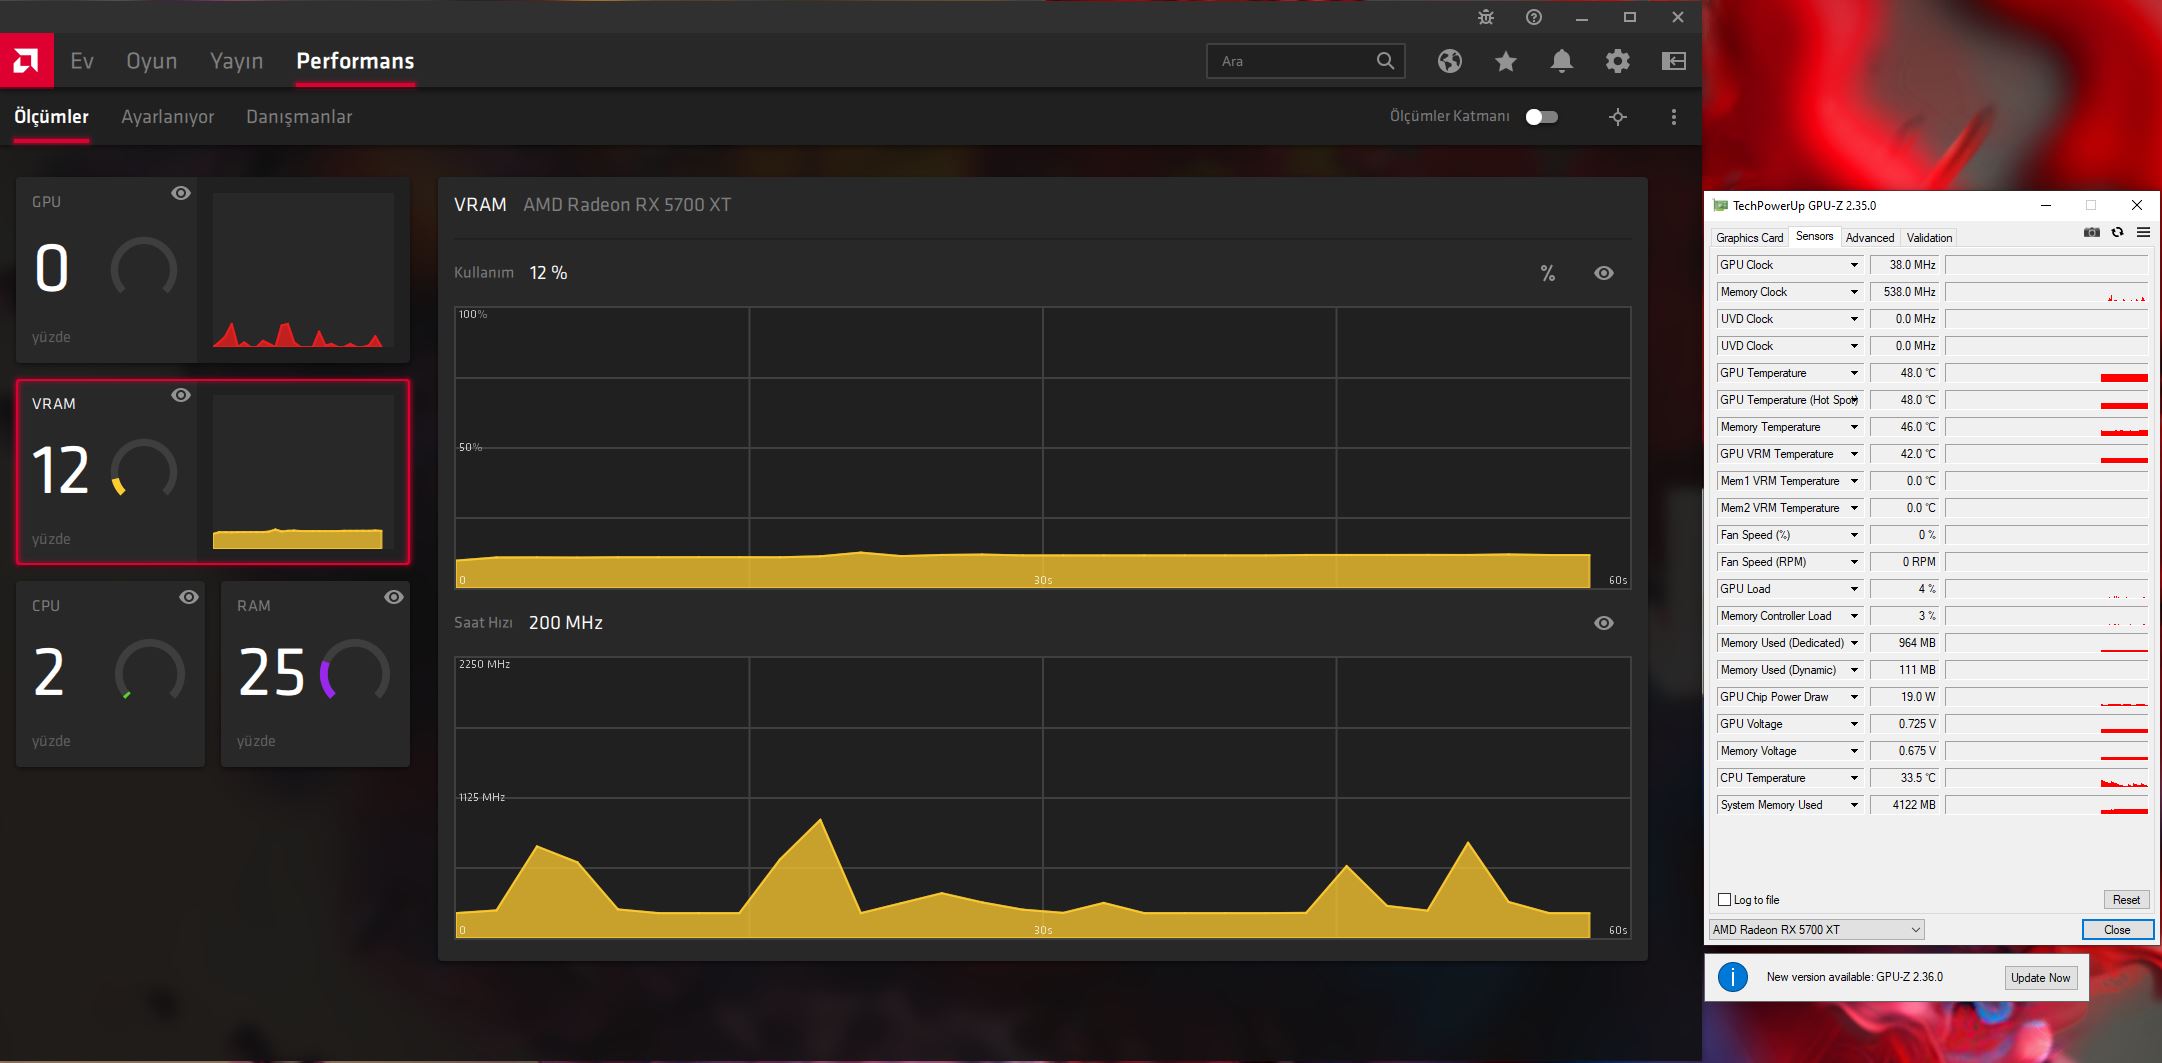Open System Memory Used sensor dropdown
2162x1063 pixels.
coord(1854,805)
